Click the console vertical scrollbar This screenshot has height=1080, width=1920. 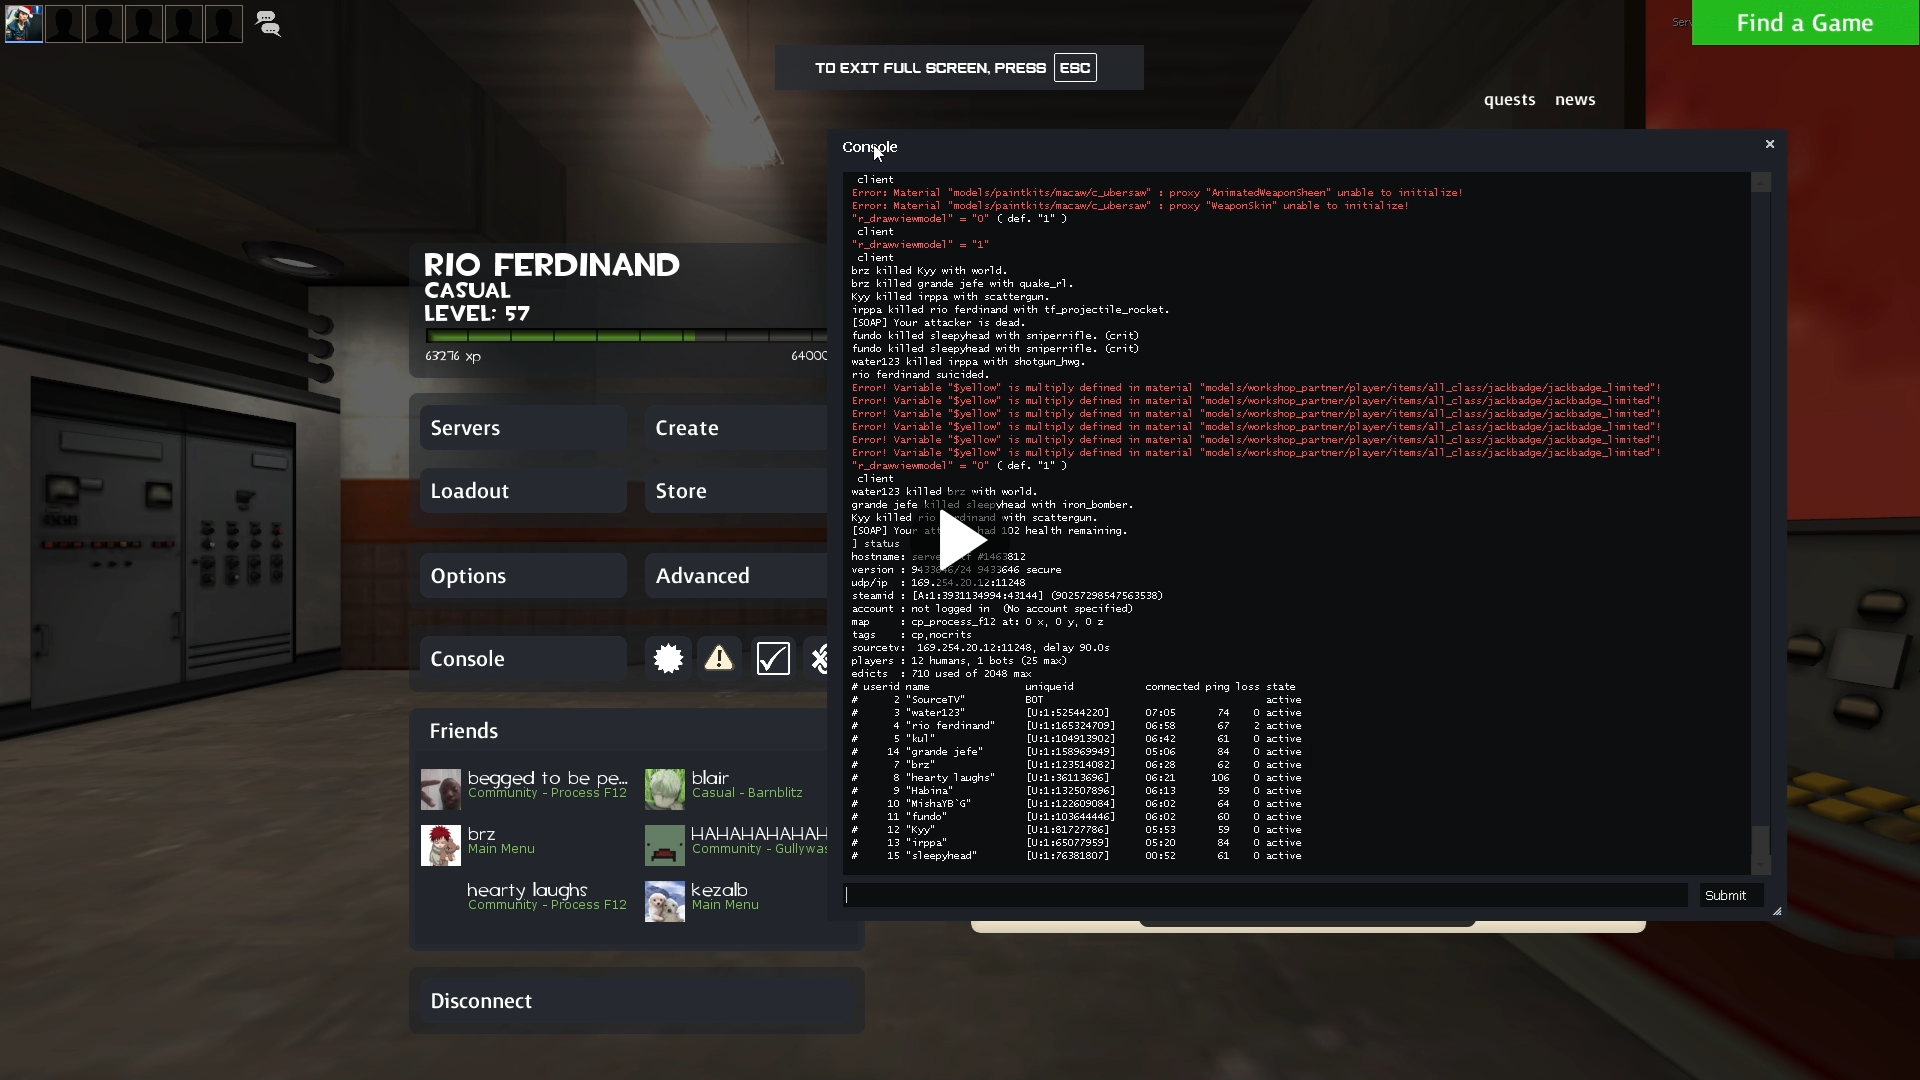pos(1761,842)
